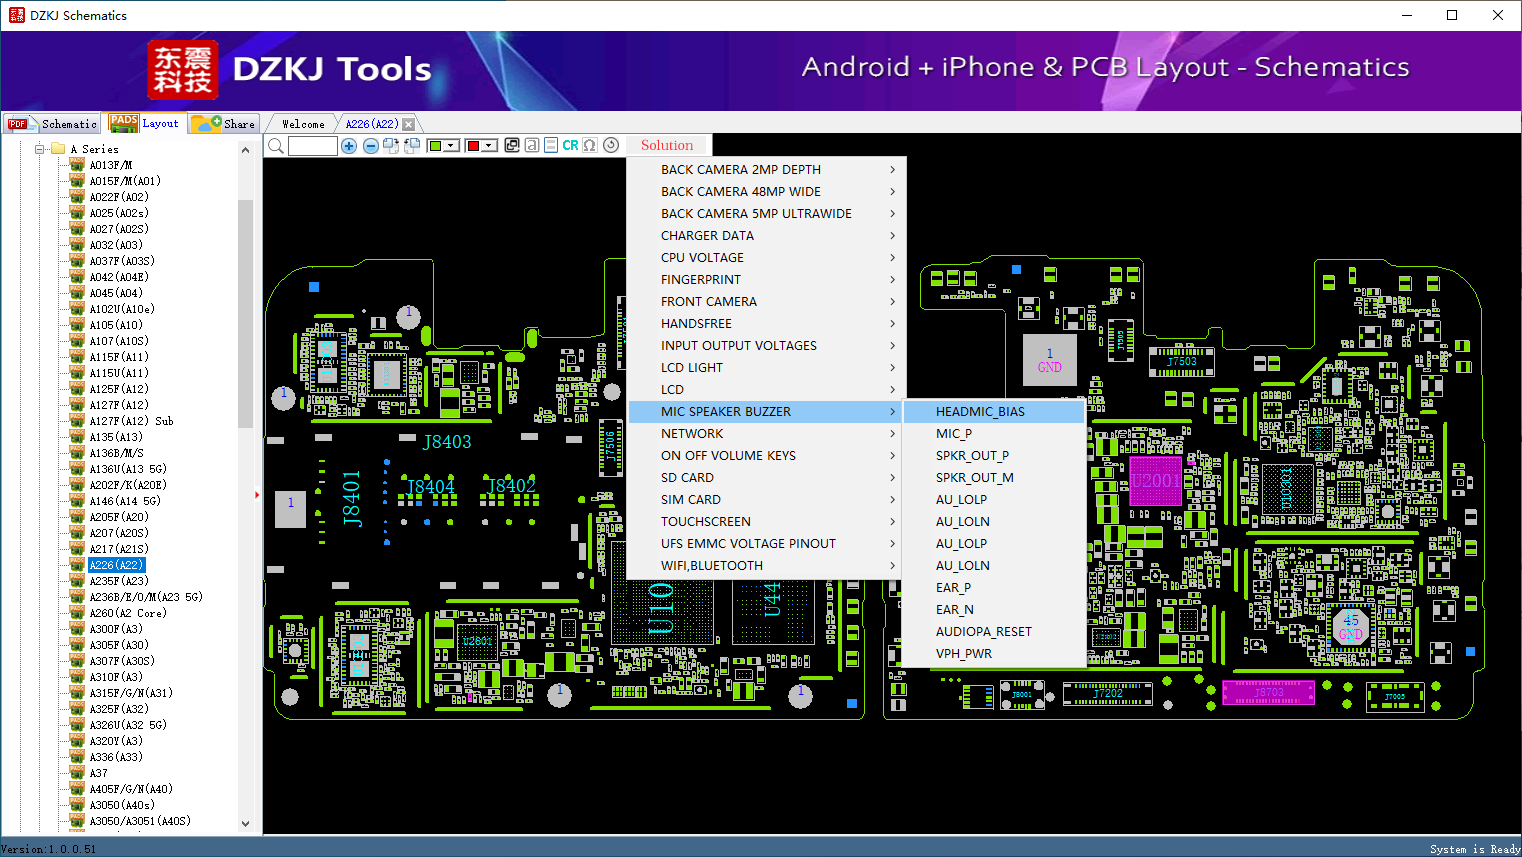Click the CR icon in toolbar

point(570,145)
